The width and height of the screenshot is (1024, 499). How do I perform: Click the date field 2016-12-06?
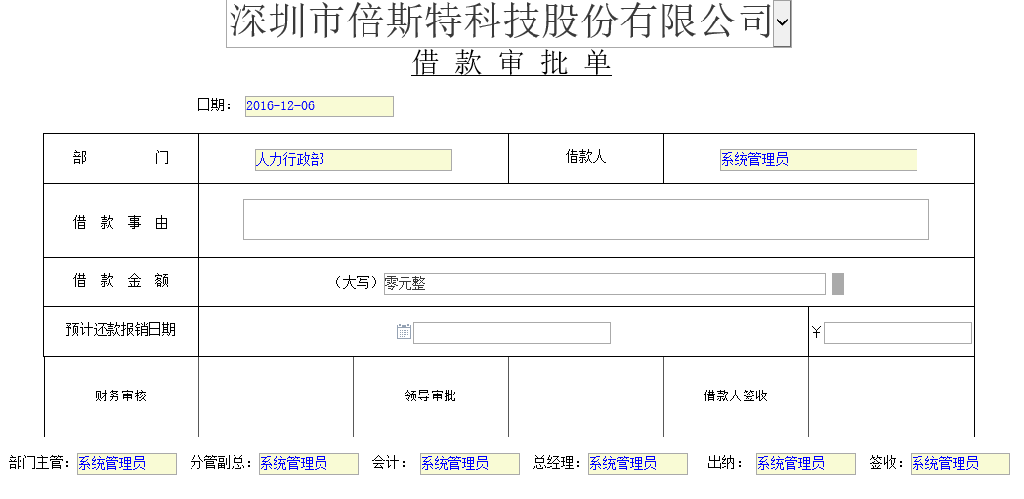click(x=319, y=106)
